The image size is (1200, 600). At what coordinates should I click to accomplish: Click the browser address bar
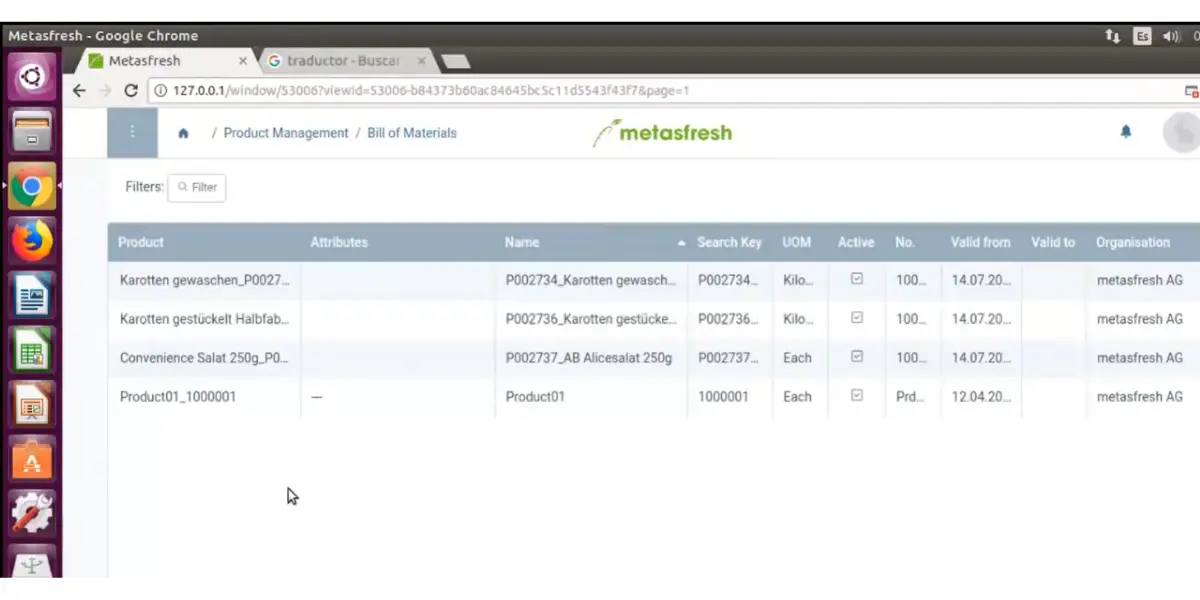point(660,90)
